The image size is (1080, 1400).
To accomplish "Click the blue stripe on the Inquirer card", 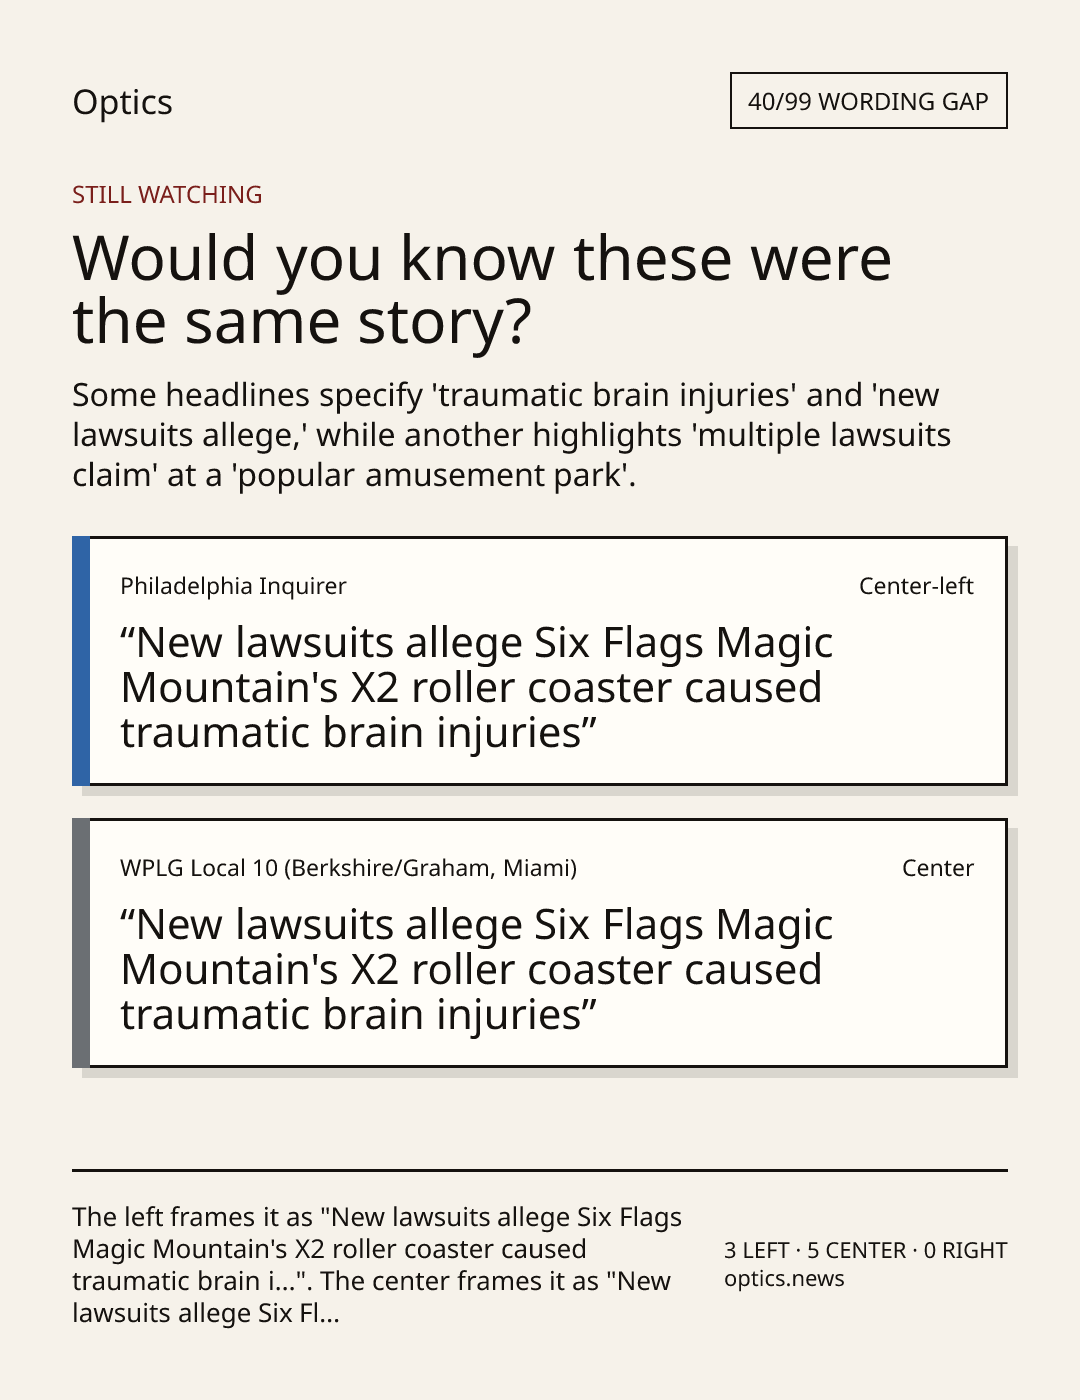I will tap(81, 661).
